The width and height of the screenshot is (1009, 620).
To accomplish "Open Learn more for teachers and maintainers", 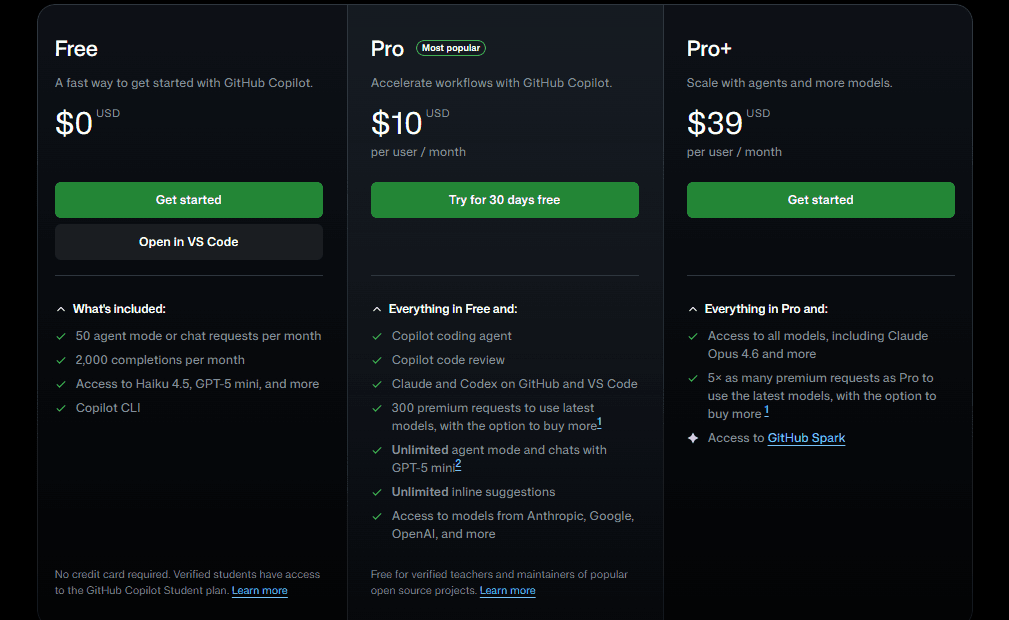I will pos(507,591).
